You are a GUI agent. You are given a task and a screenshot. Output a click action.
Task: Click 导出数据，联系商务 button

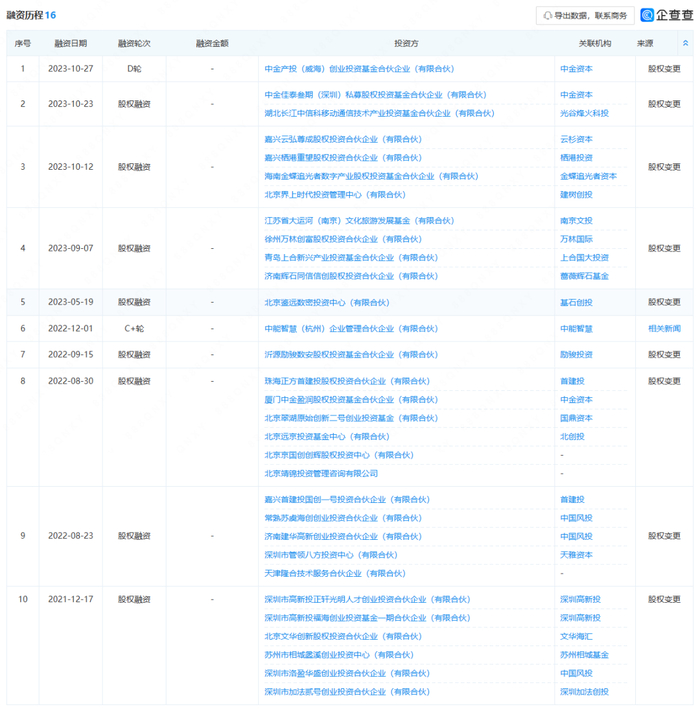[585, 16]
